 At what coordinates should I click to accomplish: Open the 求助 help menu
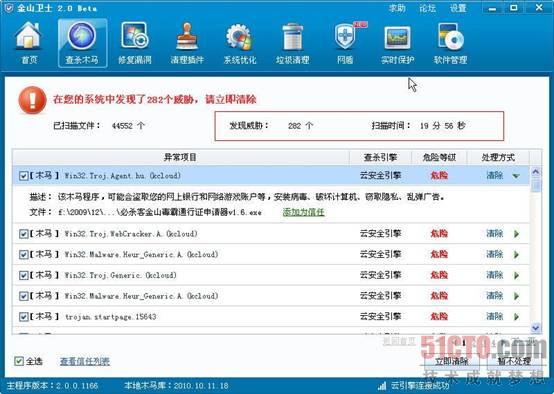pos(397,8)
